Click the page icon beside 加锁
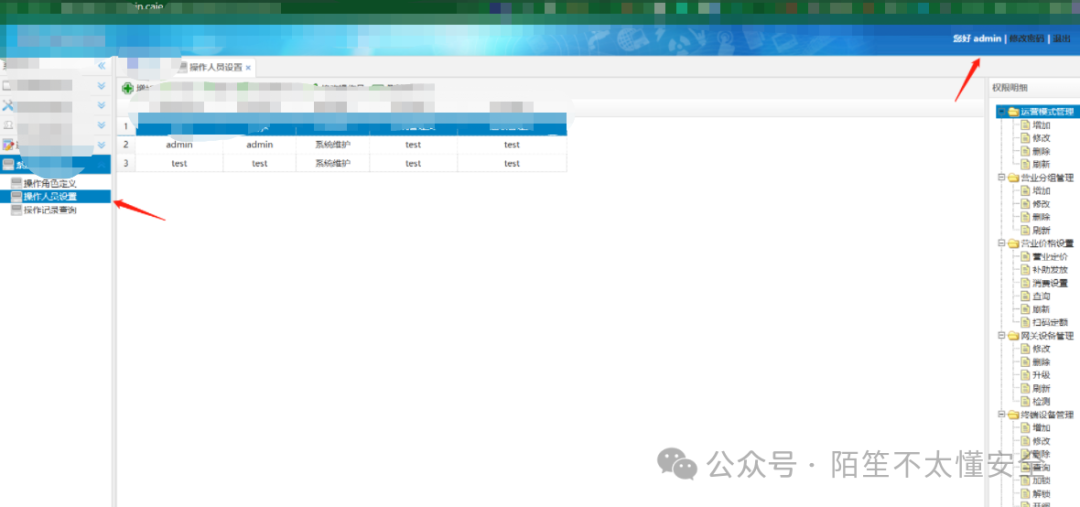Image resolution: width=1080 pixels, height=507 pixels. [1025, 481]
